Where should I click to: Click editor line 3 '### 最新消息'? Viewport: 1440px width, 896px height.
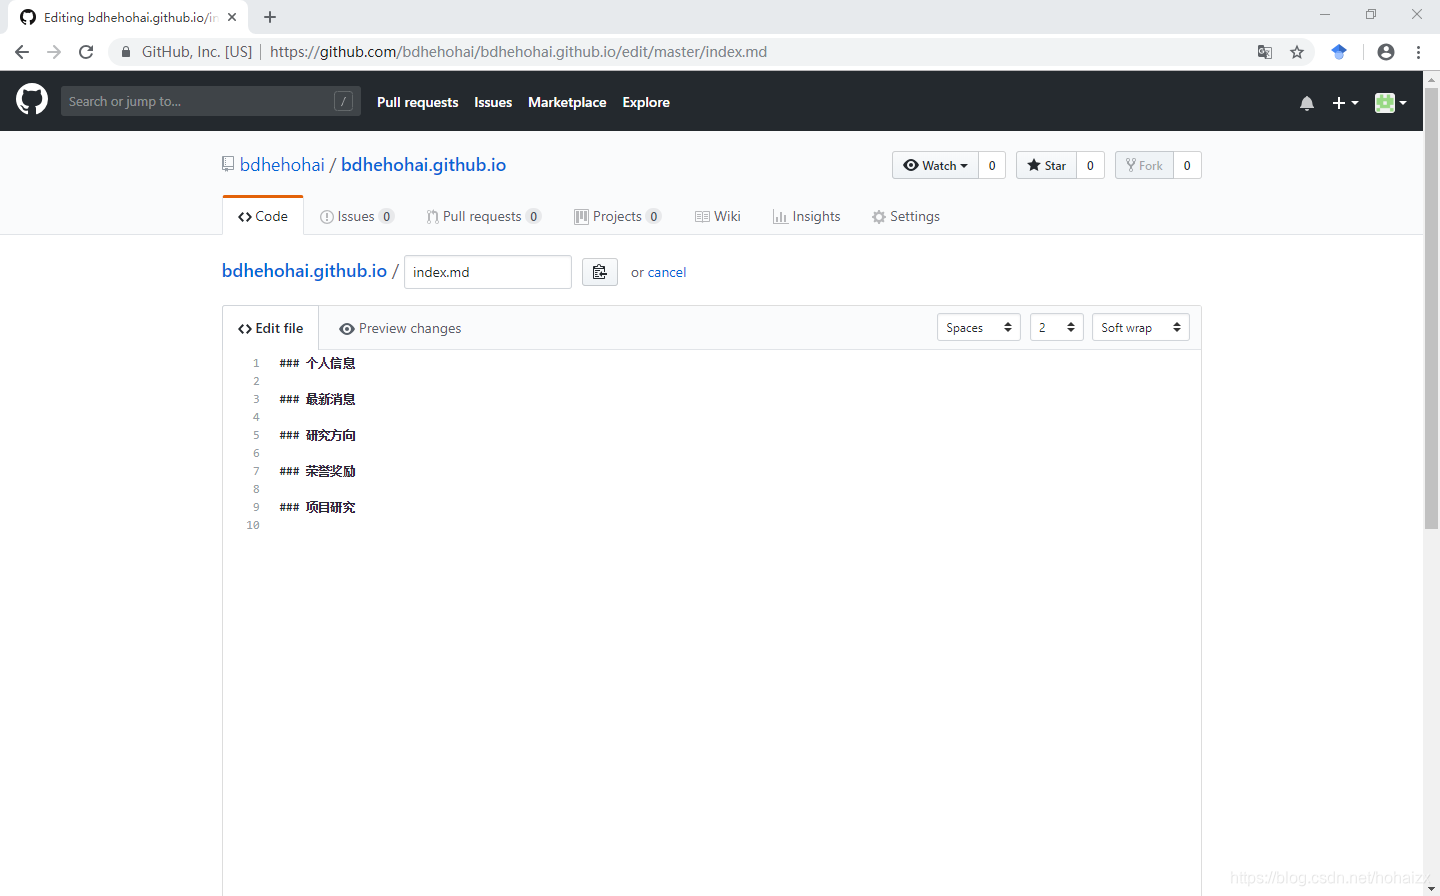tap(317, 399)
